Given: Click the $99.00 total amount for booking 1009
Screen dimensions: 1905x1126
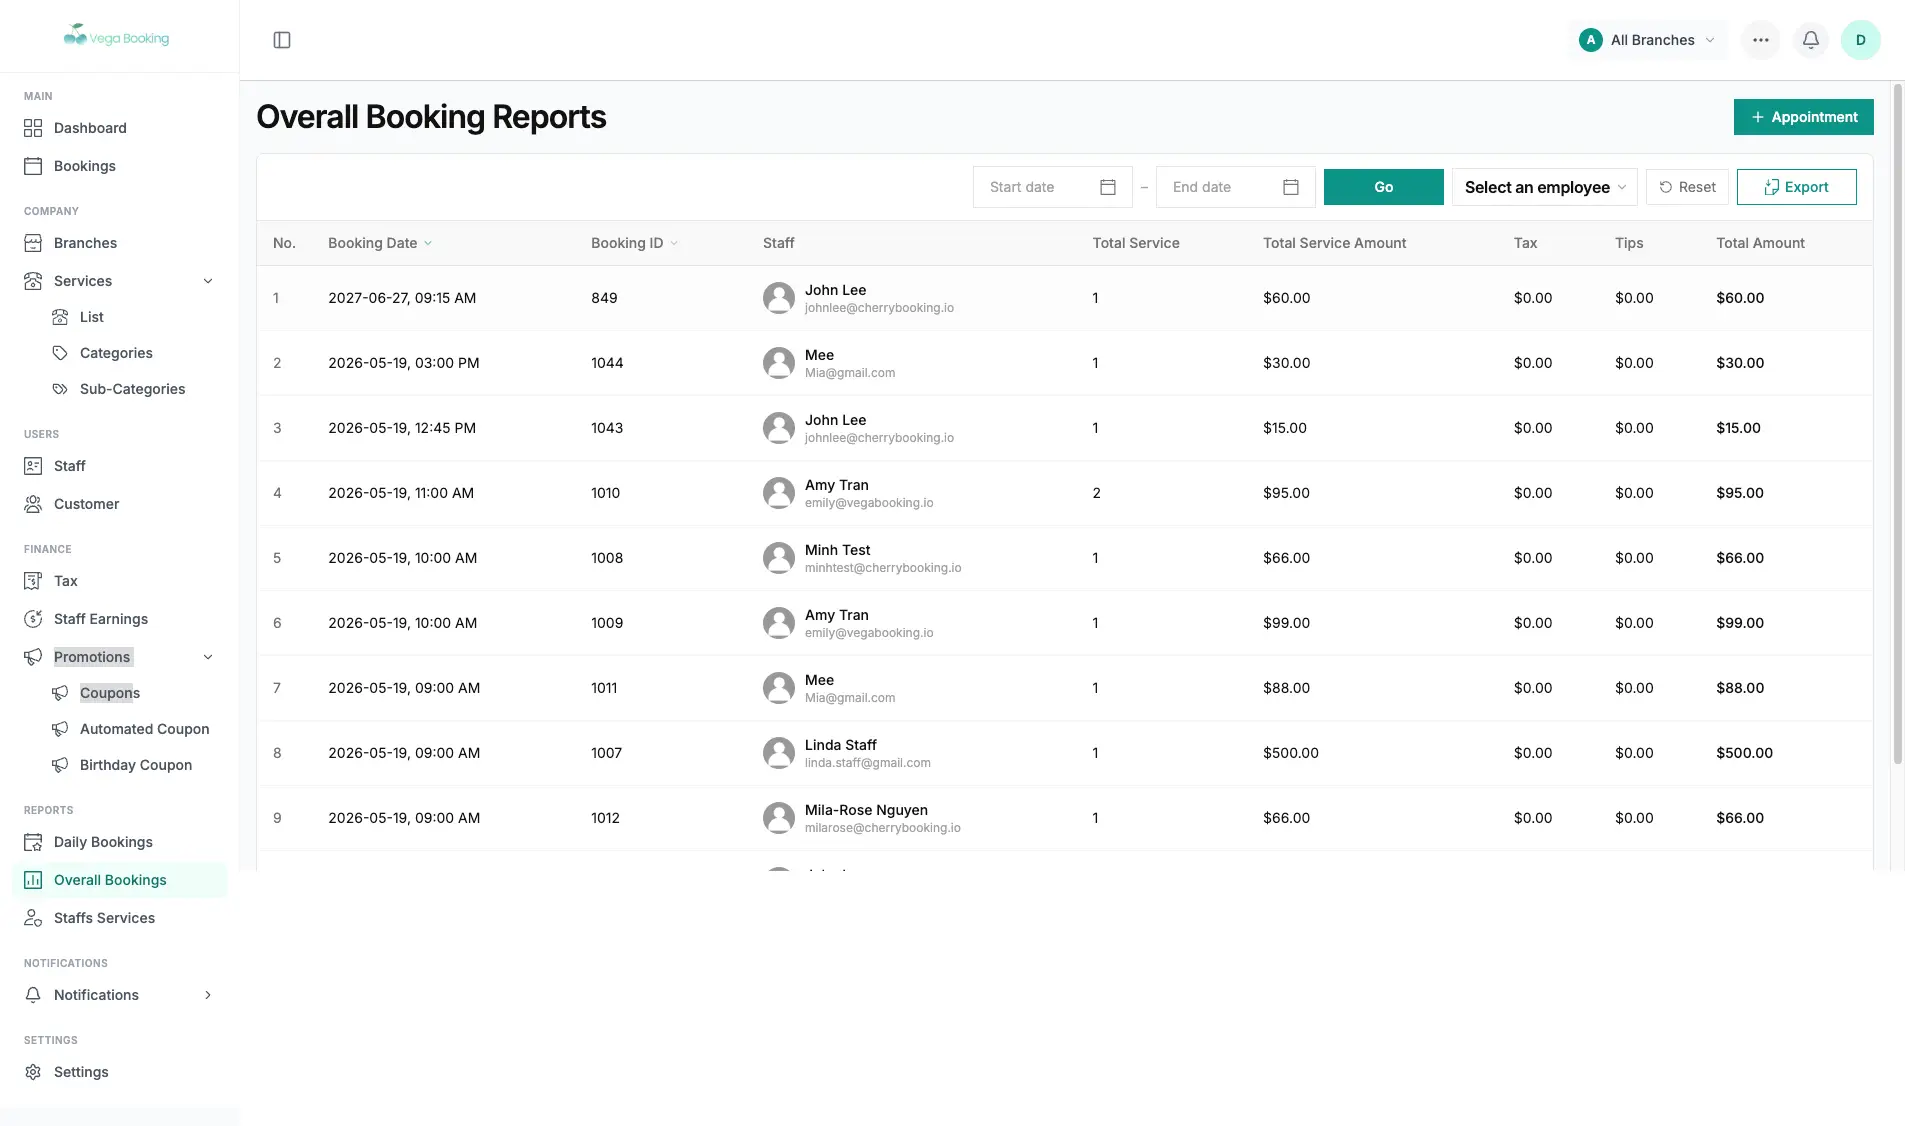Looking at the screenshot, I should [x=1740, y=623].
